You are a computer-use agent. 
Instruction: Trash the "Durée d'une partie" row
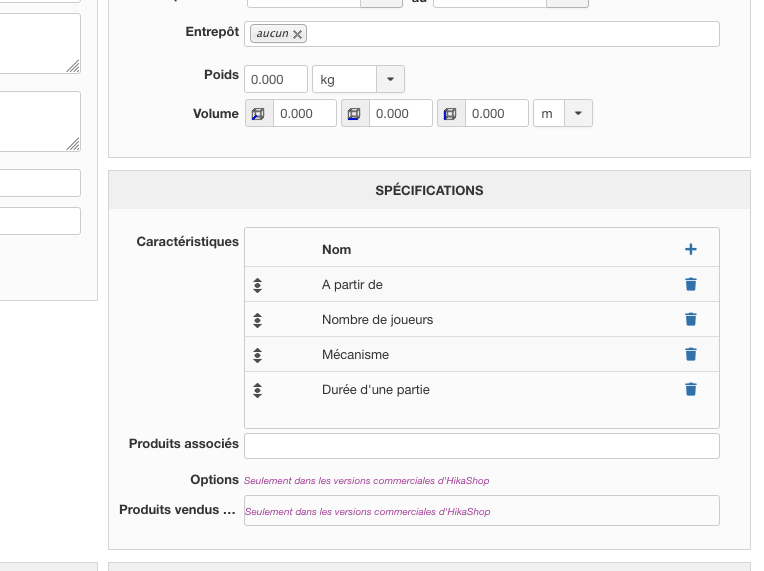tap(690, 389)
